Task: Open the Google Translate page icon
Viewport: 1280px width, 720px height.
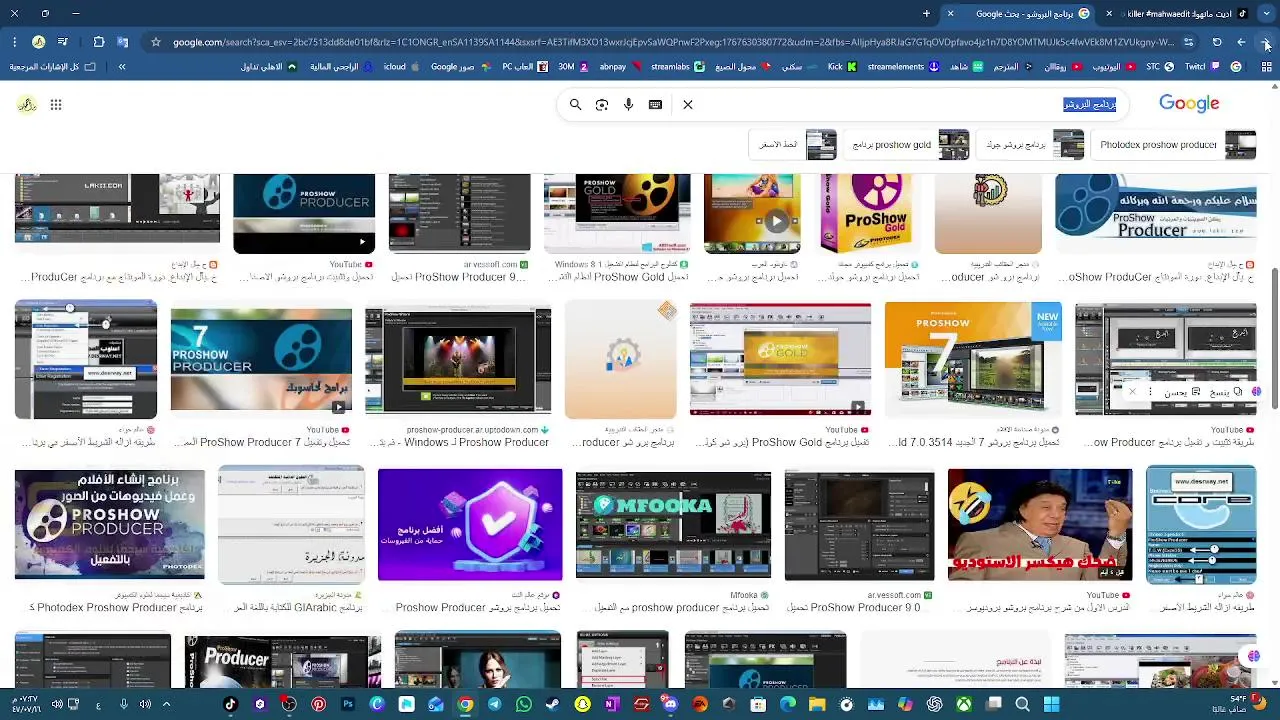Action: pos(123,42)
